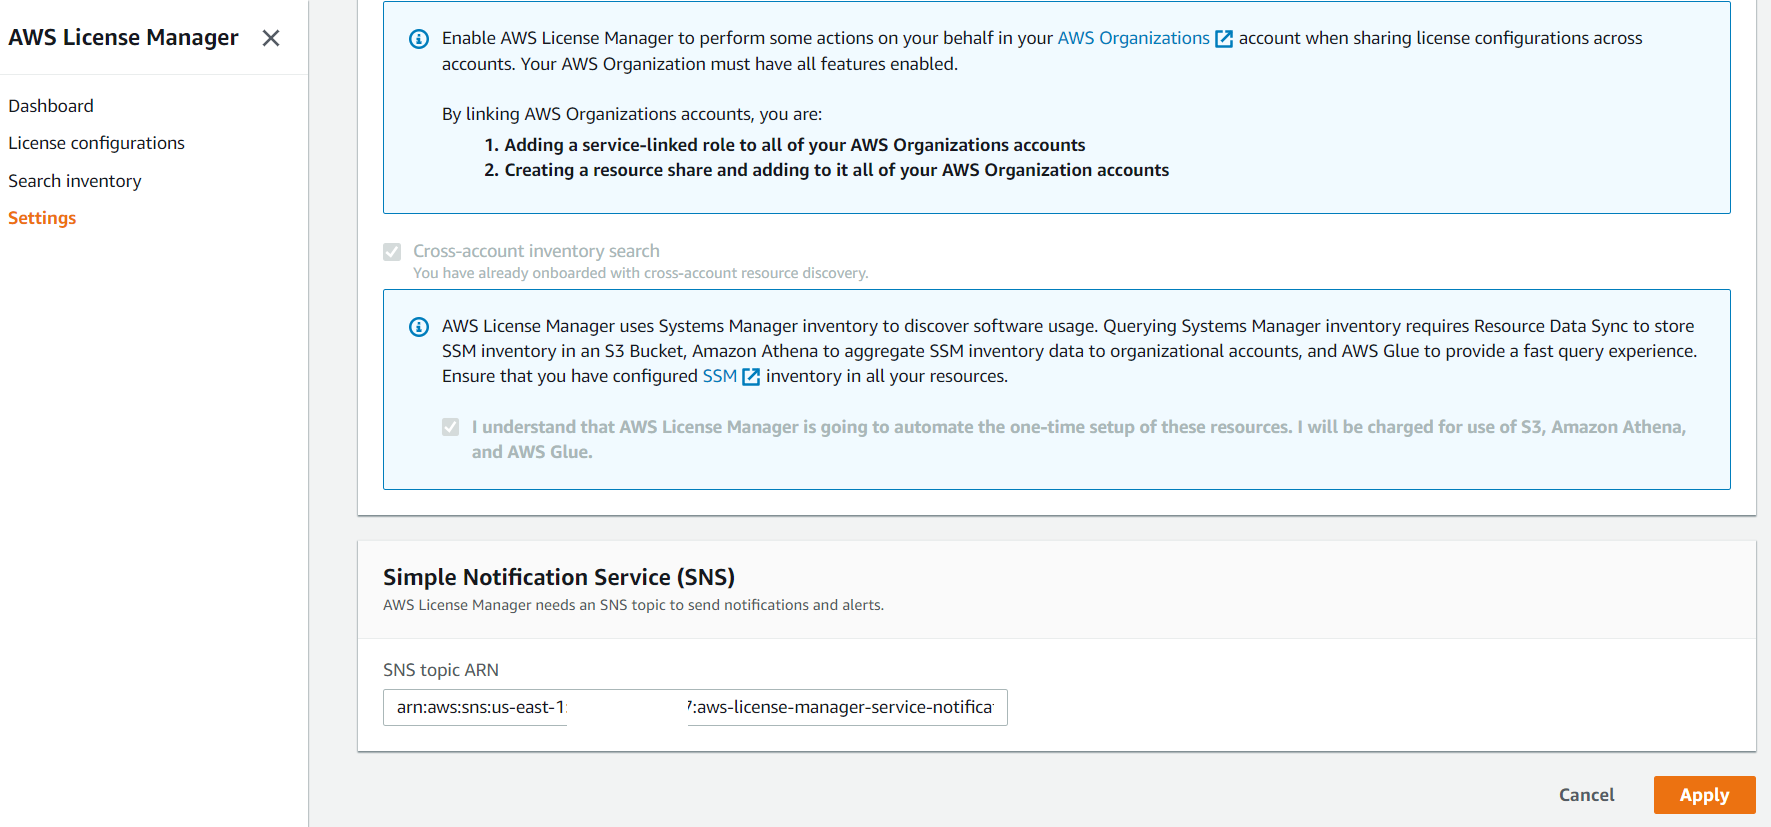
Task: Cancel the settings changes
Action: [1587, 795]
